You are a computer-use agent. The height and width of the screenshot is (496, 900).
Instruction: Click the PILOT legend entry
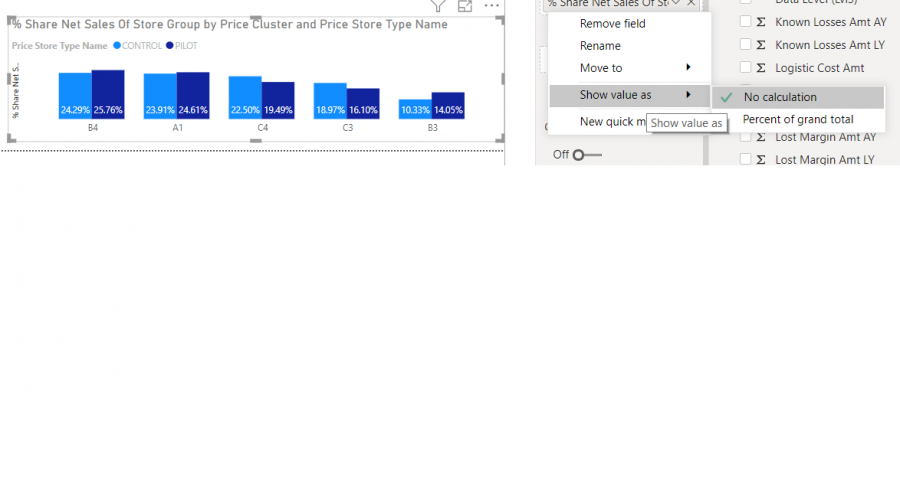182,45
